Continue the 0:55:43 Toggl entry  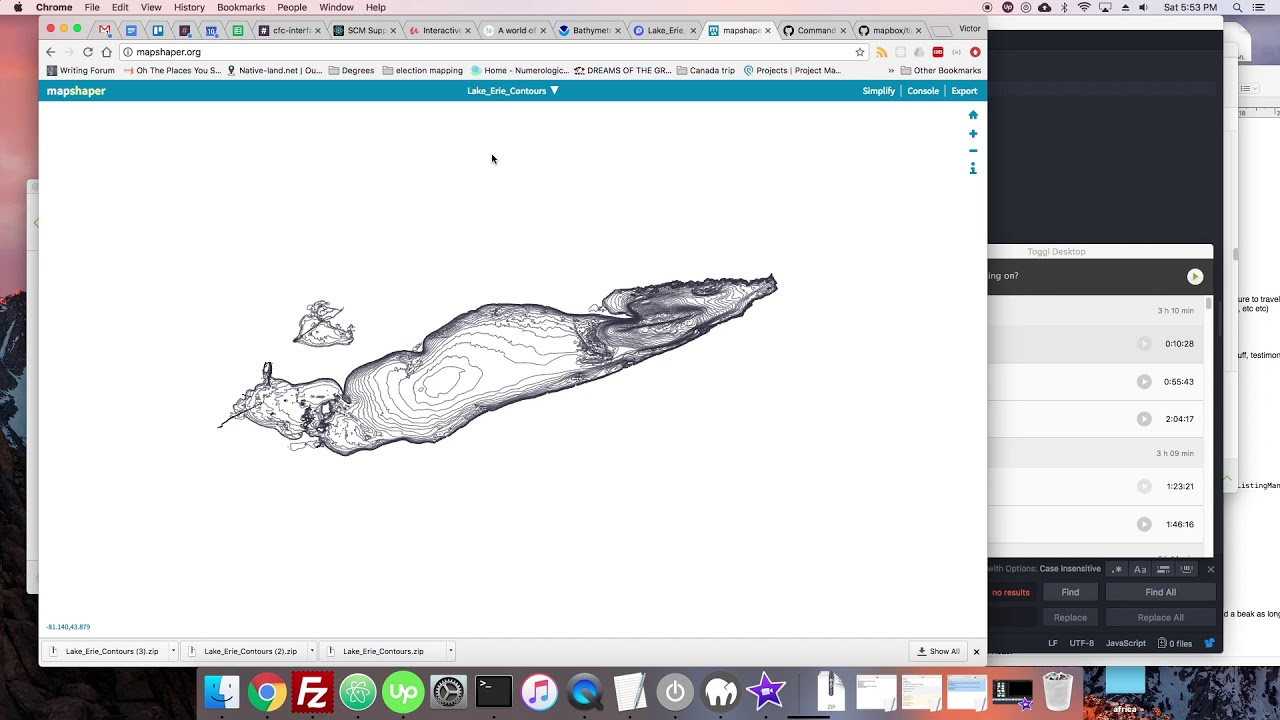pyautogui.click(x=1144, y=382)
